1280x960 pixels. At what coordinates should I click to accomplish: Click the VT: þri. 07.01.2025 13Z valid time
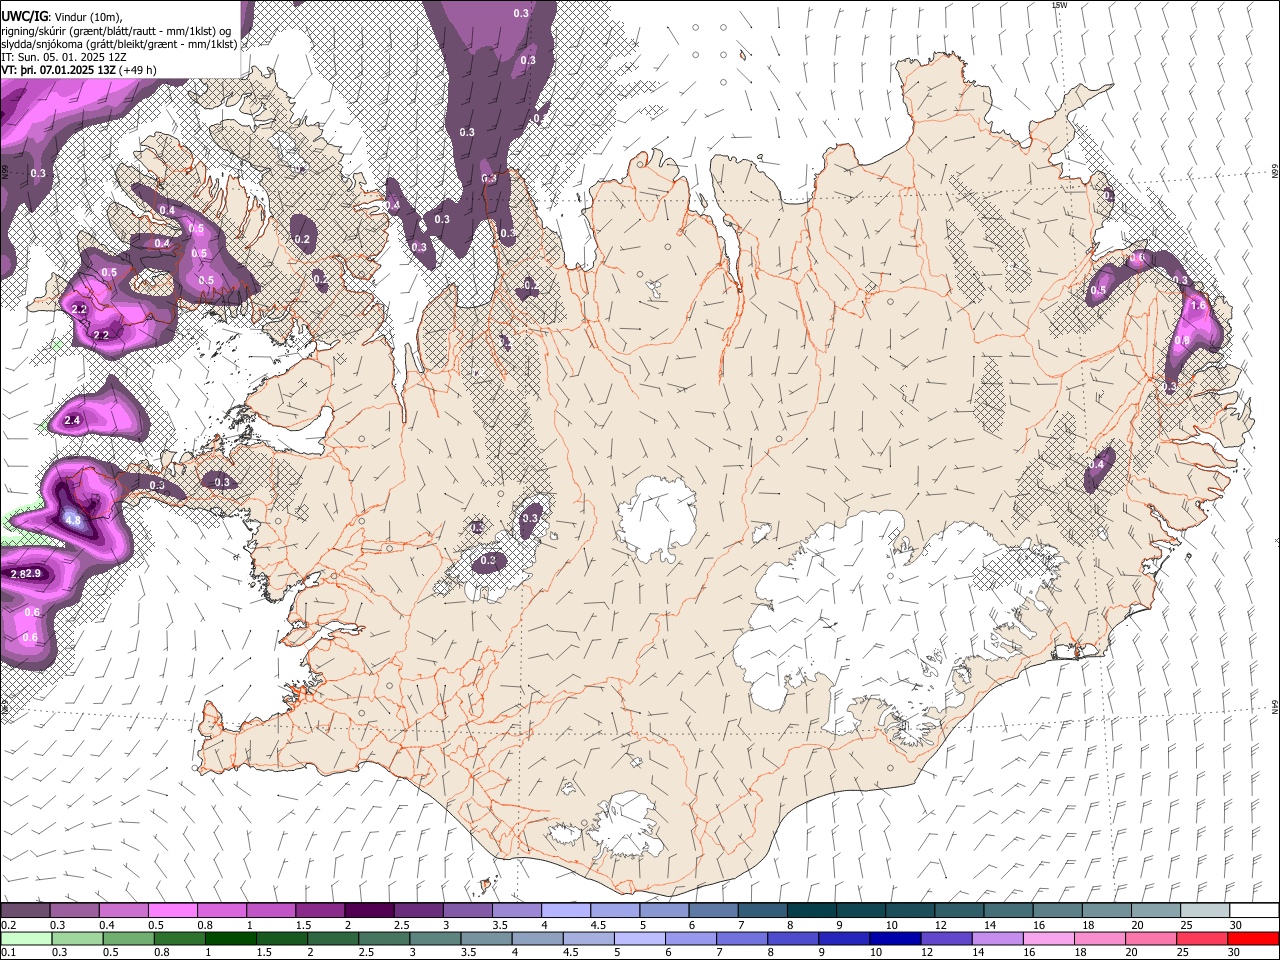[58, 70]
